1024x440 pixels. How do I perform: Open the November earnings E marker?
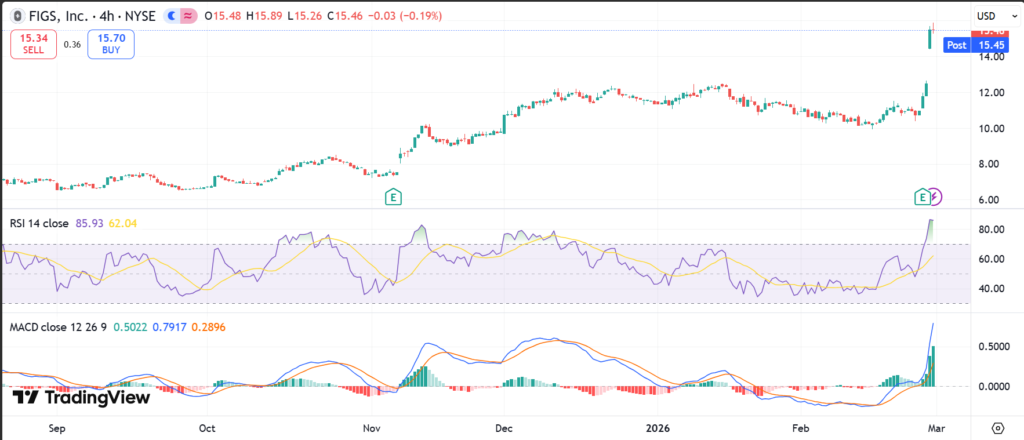click(x=394, y=198)
